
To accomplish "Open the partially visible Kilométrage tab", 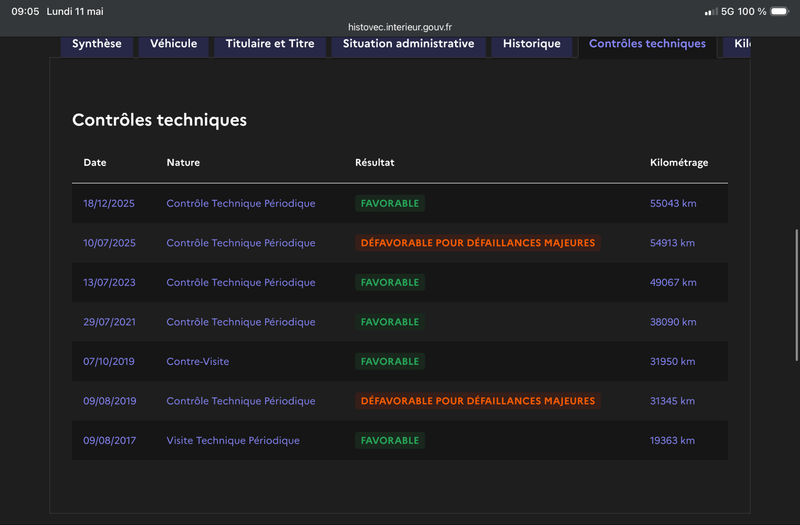I will pos(737,44).
